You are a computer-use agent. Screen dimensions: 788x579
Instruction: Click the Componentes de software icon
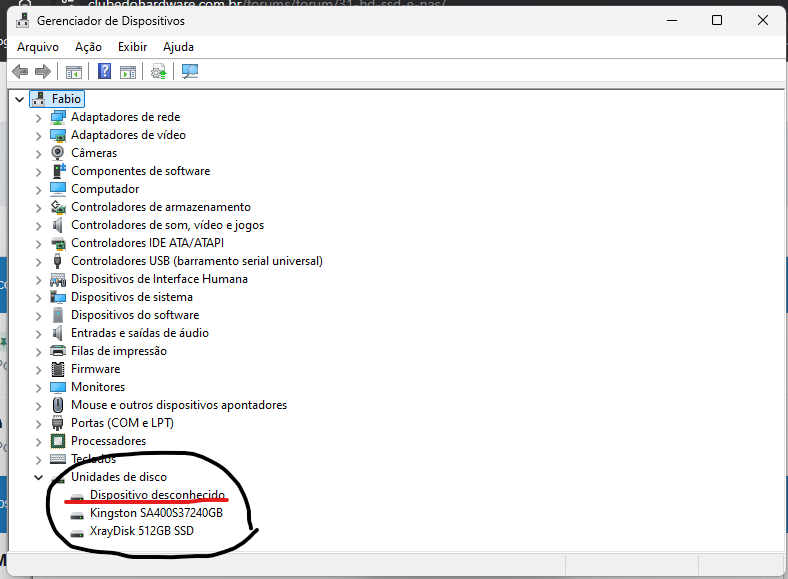pos(59,171)
